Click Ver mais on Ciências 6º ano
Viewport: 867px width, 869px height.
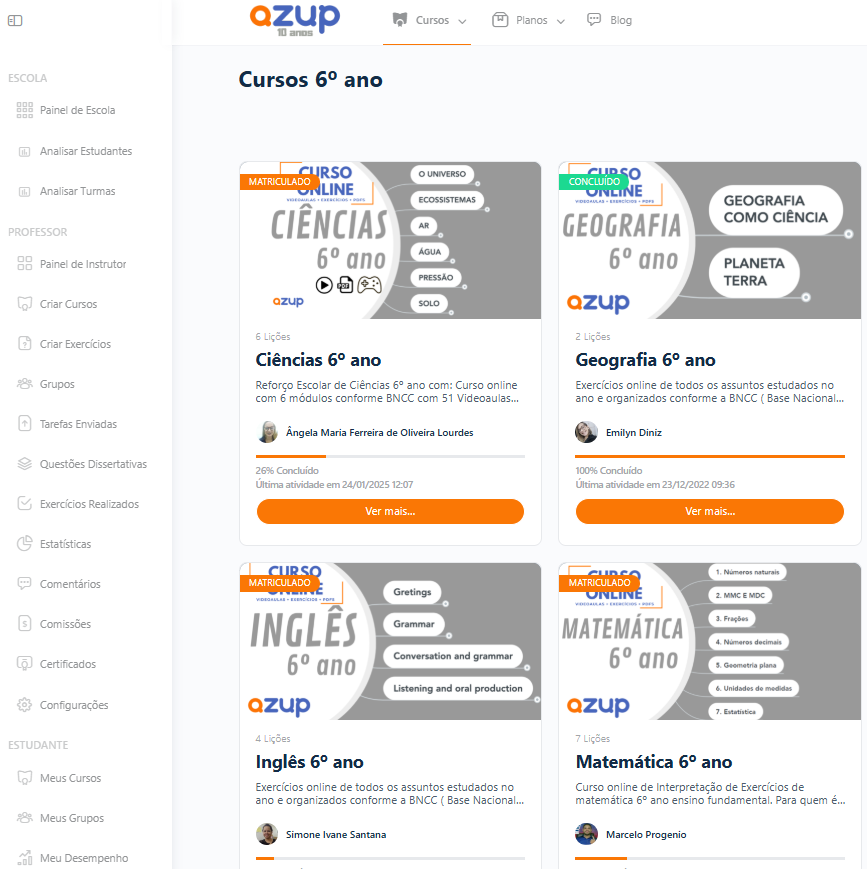click(390, 511)
